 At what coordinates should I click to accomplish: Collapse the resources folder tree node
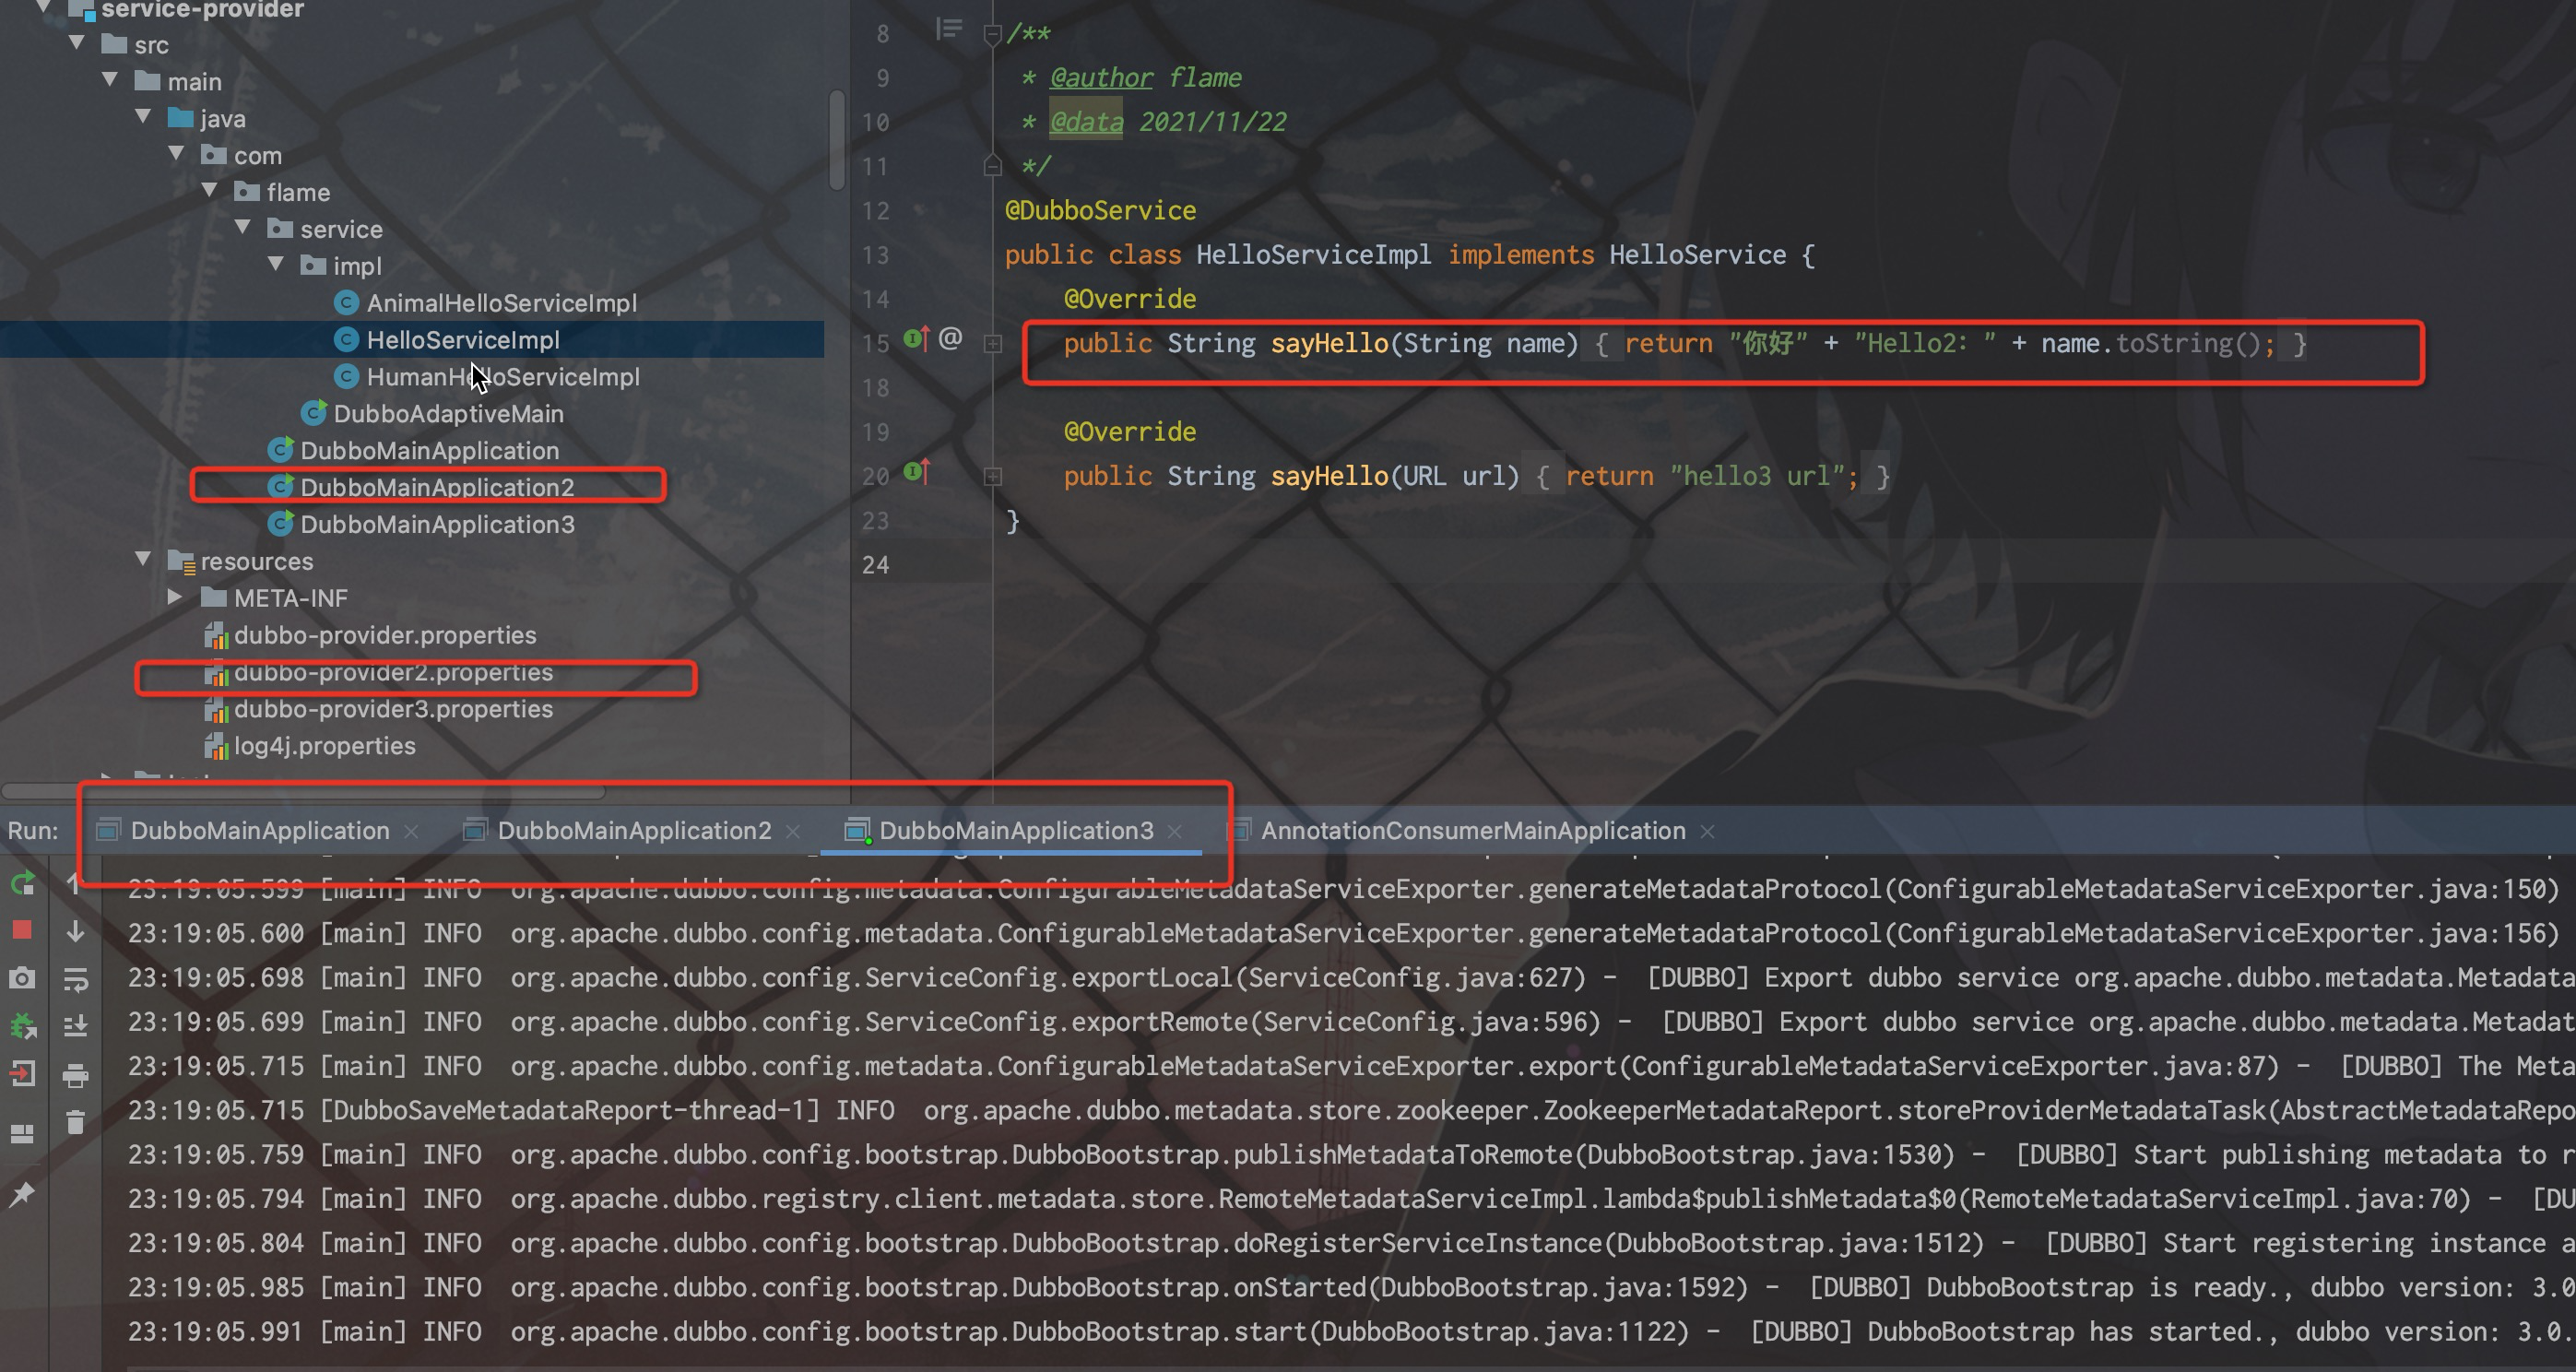pos(143,560)
